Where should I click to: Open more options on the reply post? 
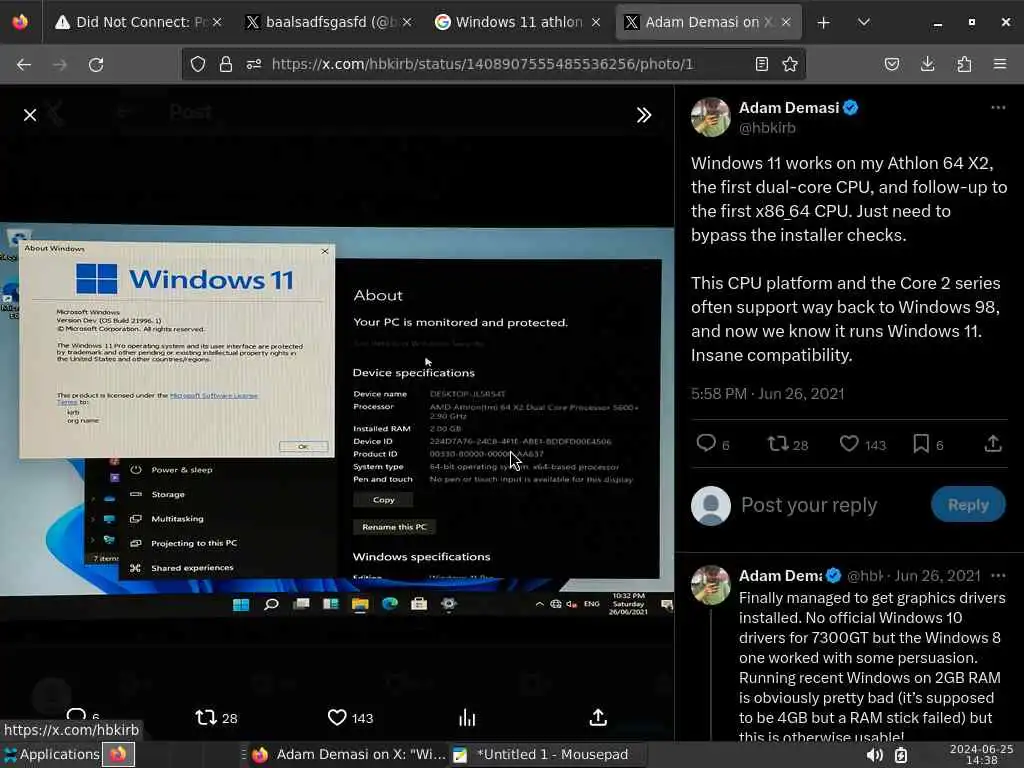pyautogui.click(x=998, y=575)
